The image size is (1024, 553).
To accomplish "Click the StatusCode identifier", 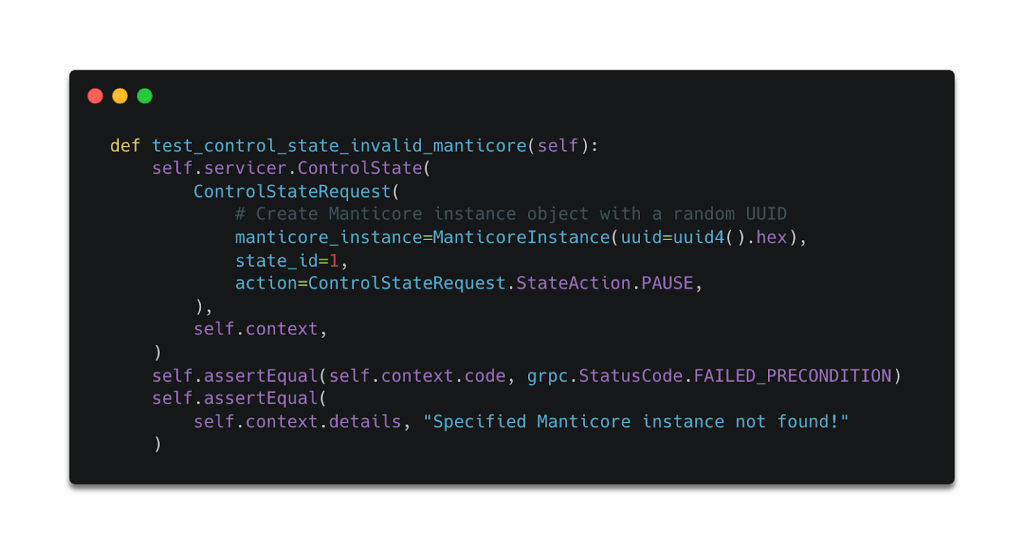I will click(631, 376).
